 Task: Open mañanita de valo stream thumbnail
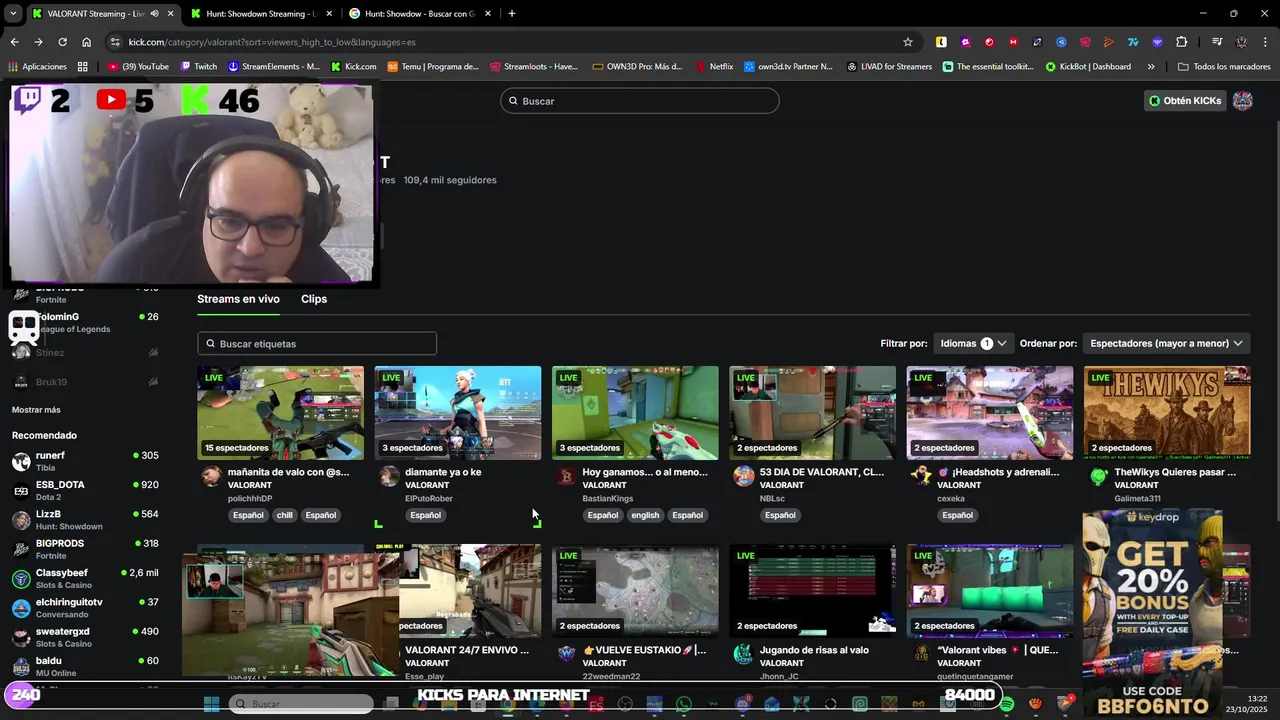point(280,413)
